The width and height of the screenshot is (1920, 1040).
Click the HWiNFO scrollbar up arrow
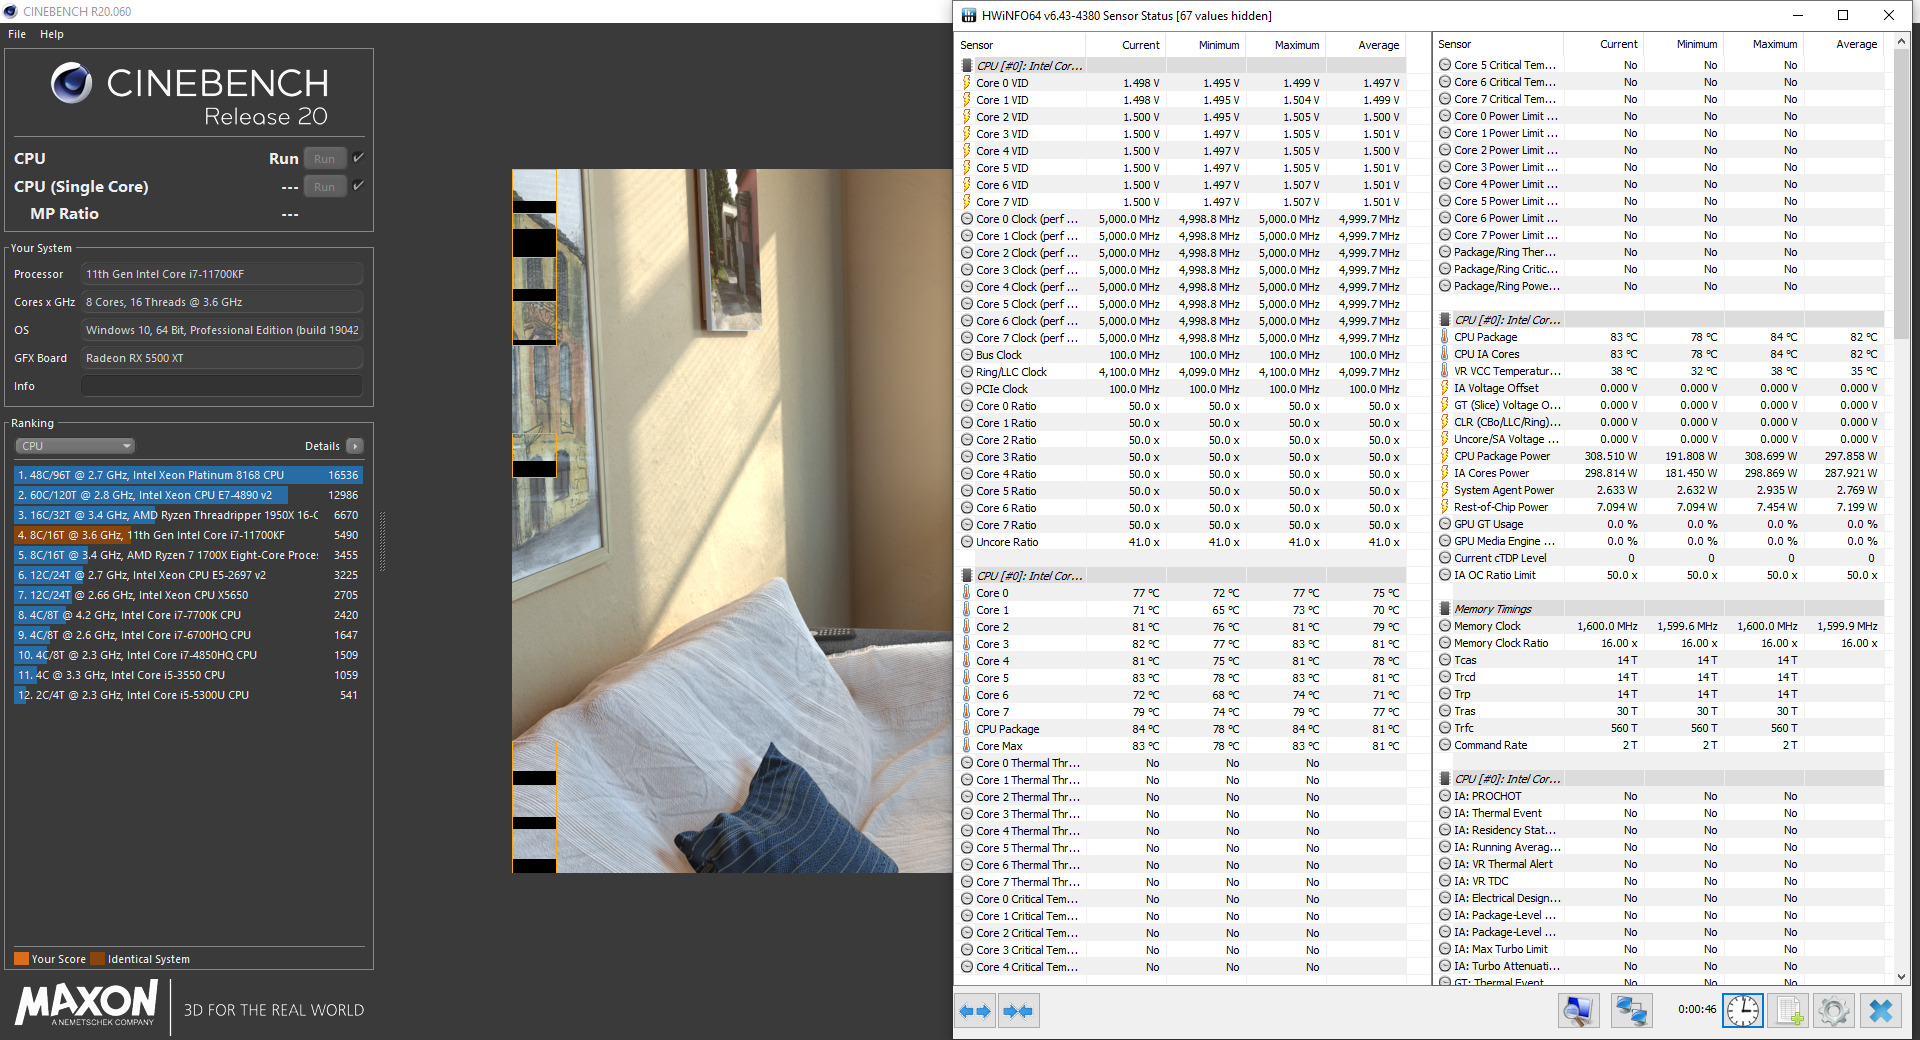point(1902,42)
